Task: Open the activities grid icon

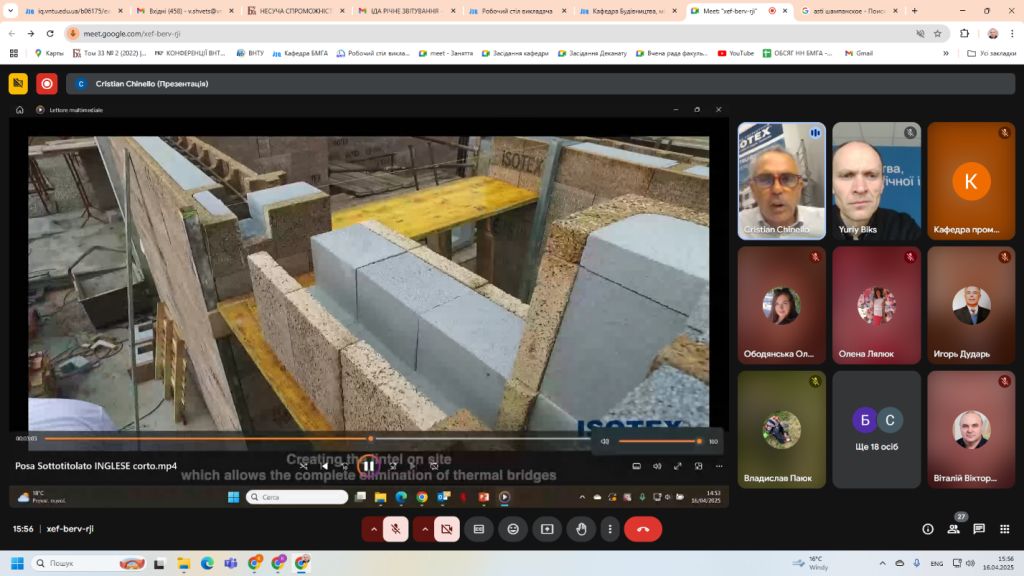Action: tap(1004, 529)
